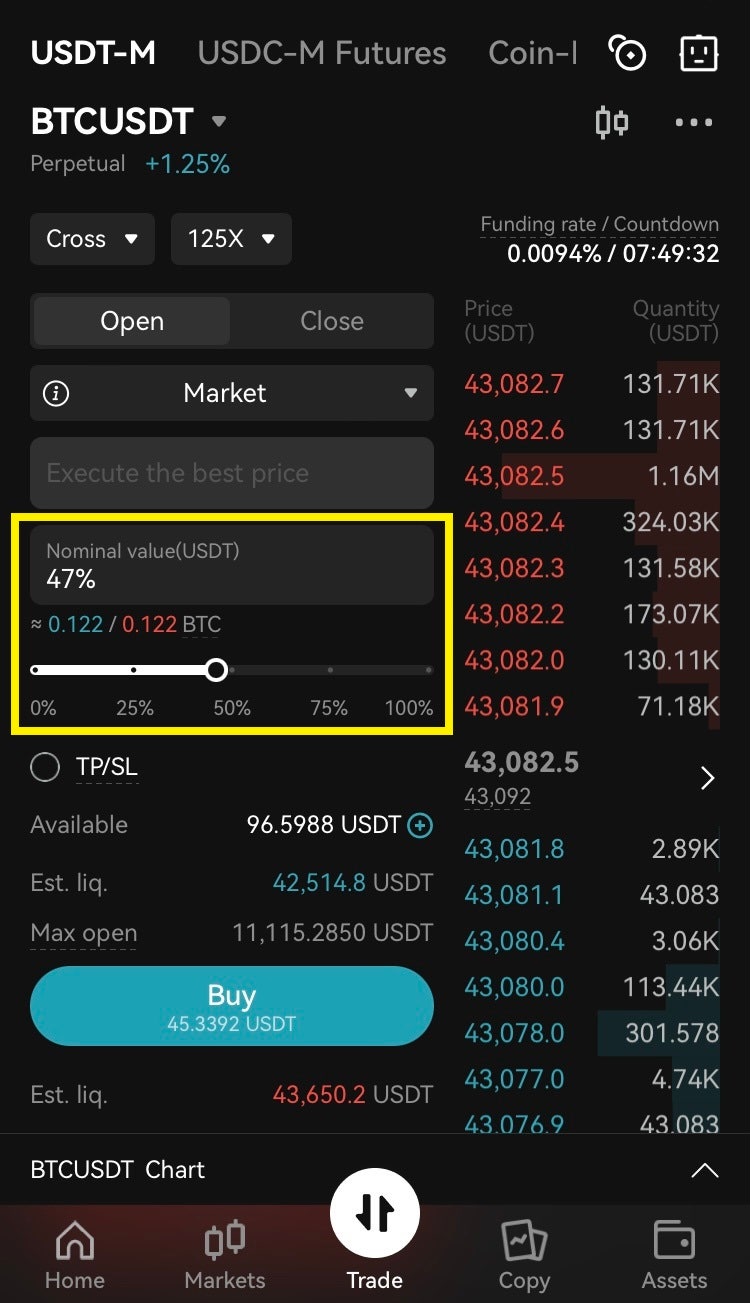
Task: Open the Cross margin mode dropdown
Action: [92, 239]
